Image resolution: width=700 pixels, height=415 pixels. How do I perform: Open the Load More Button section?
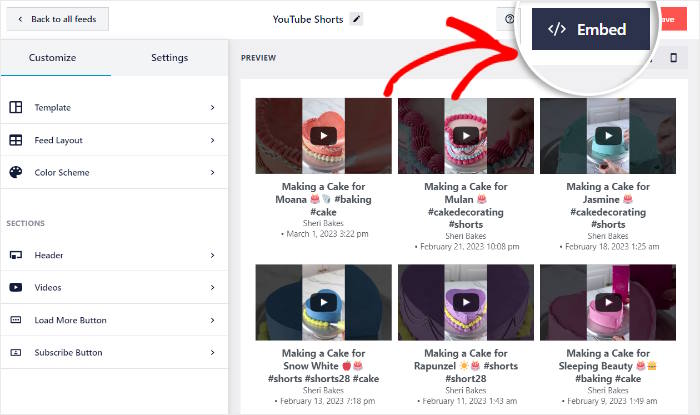(114, 320)
